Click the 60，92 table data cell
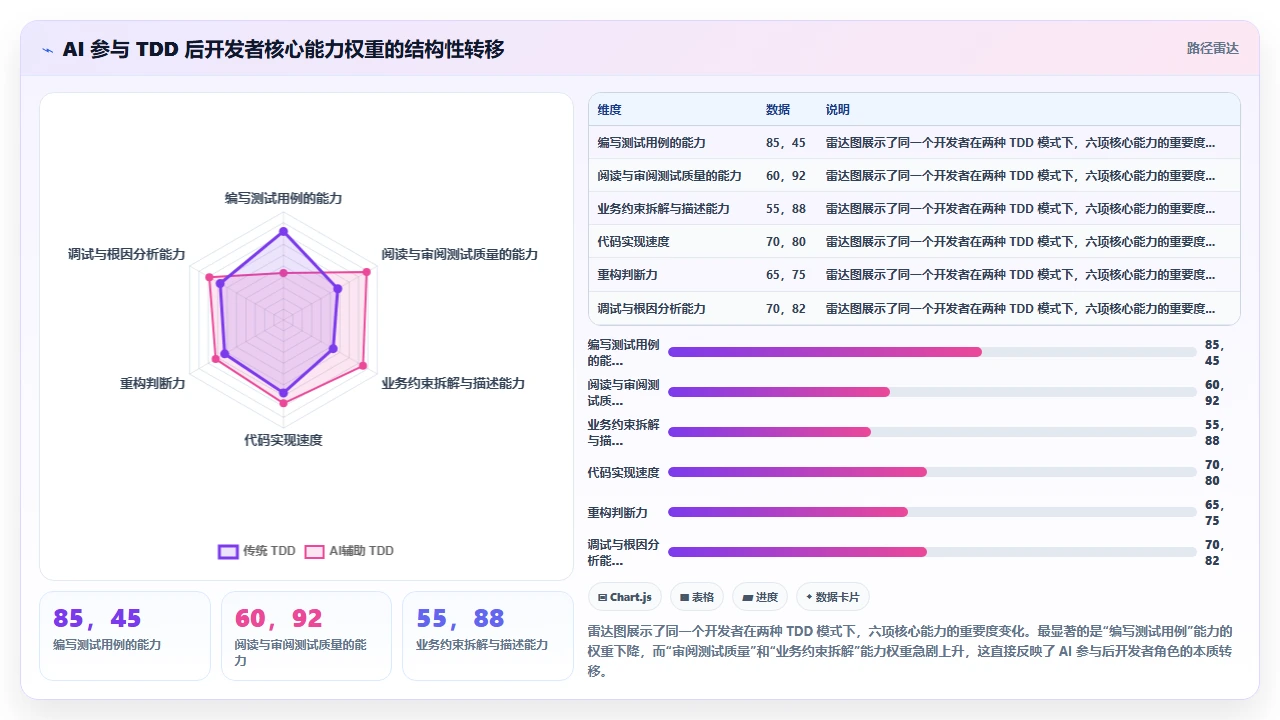This screenshot has height=720, width=1280. 785,176
